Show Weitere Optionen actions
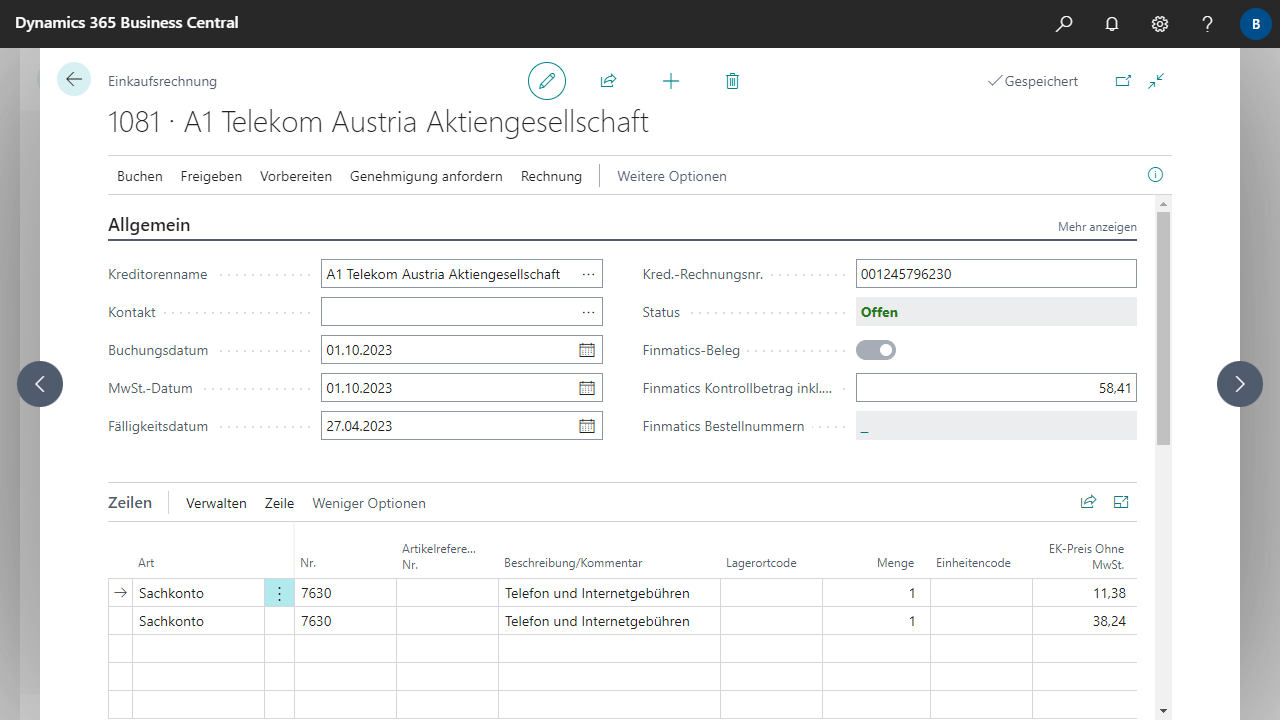Viewport: 1280px width, 720px height. [672, 176]
